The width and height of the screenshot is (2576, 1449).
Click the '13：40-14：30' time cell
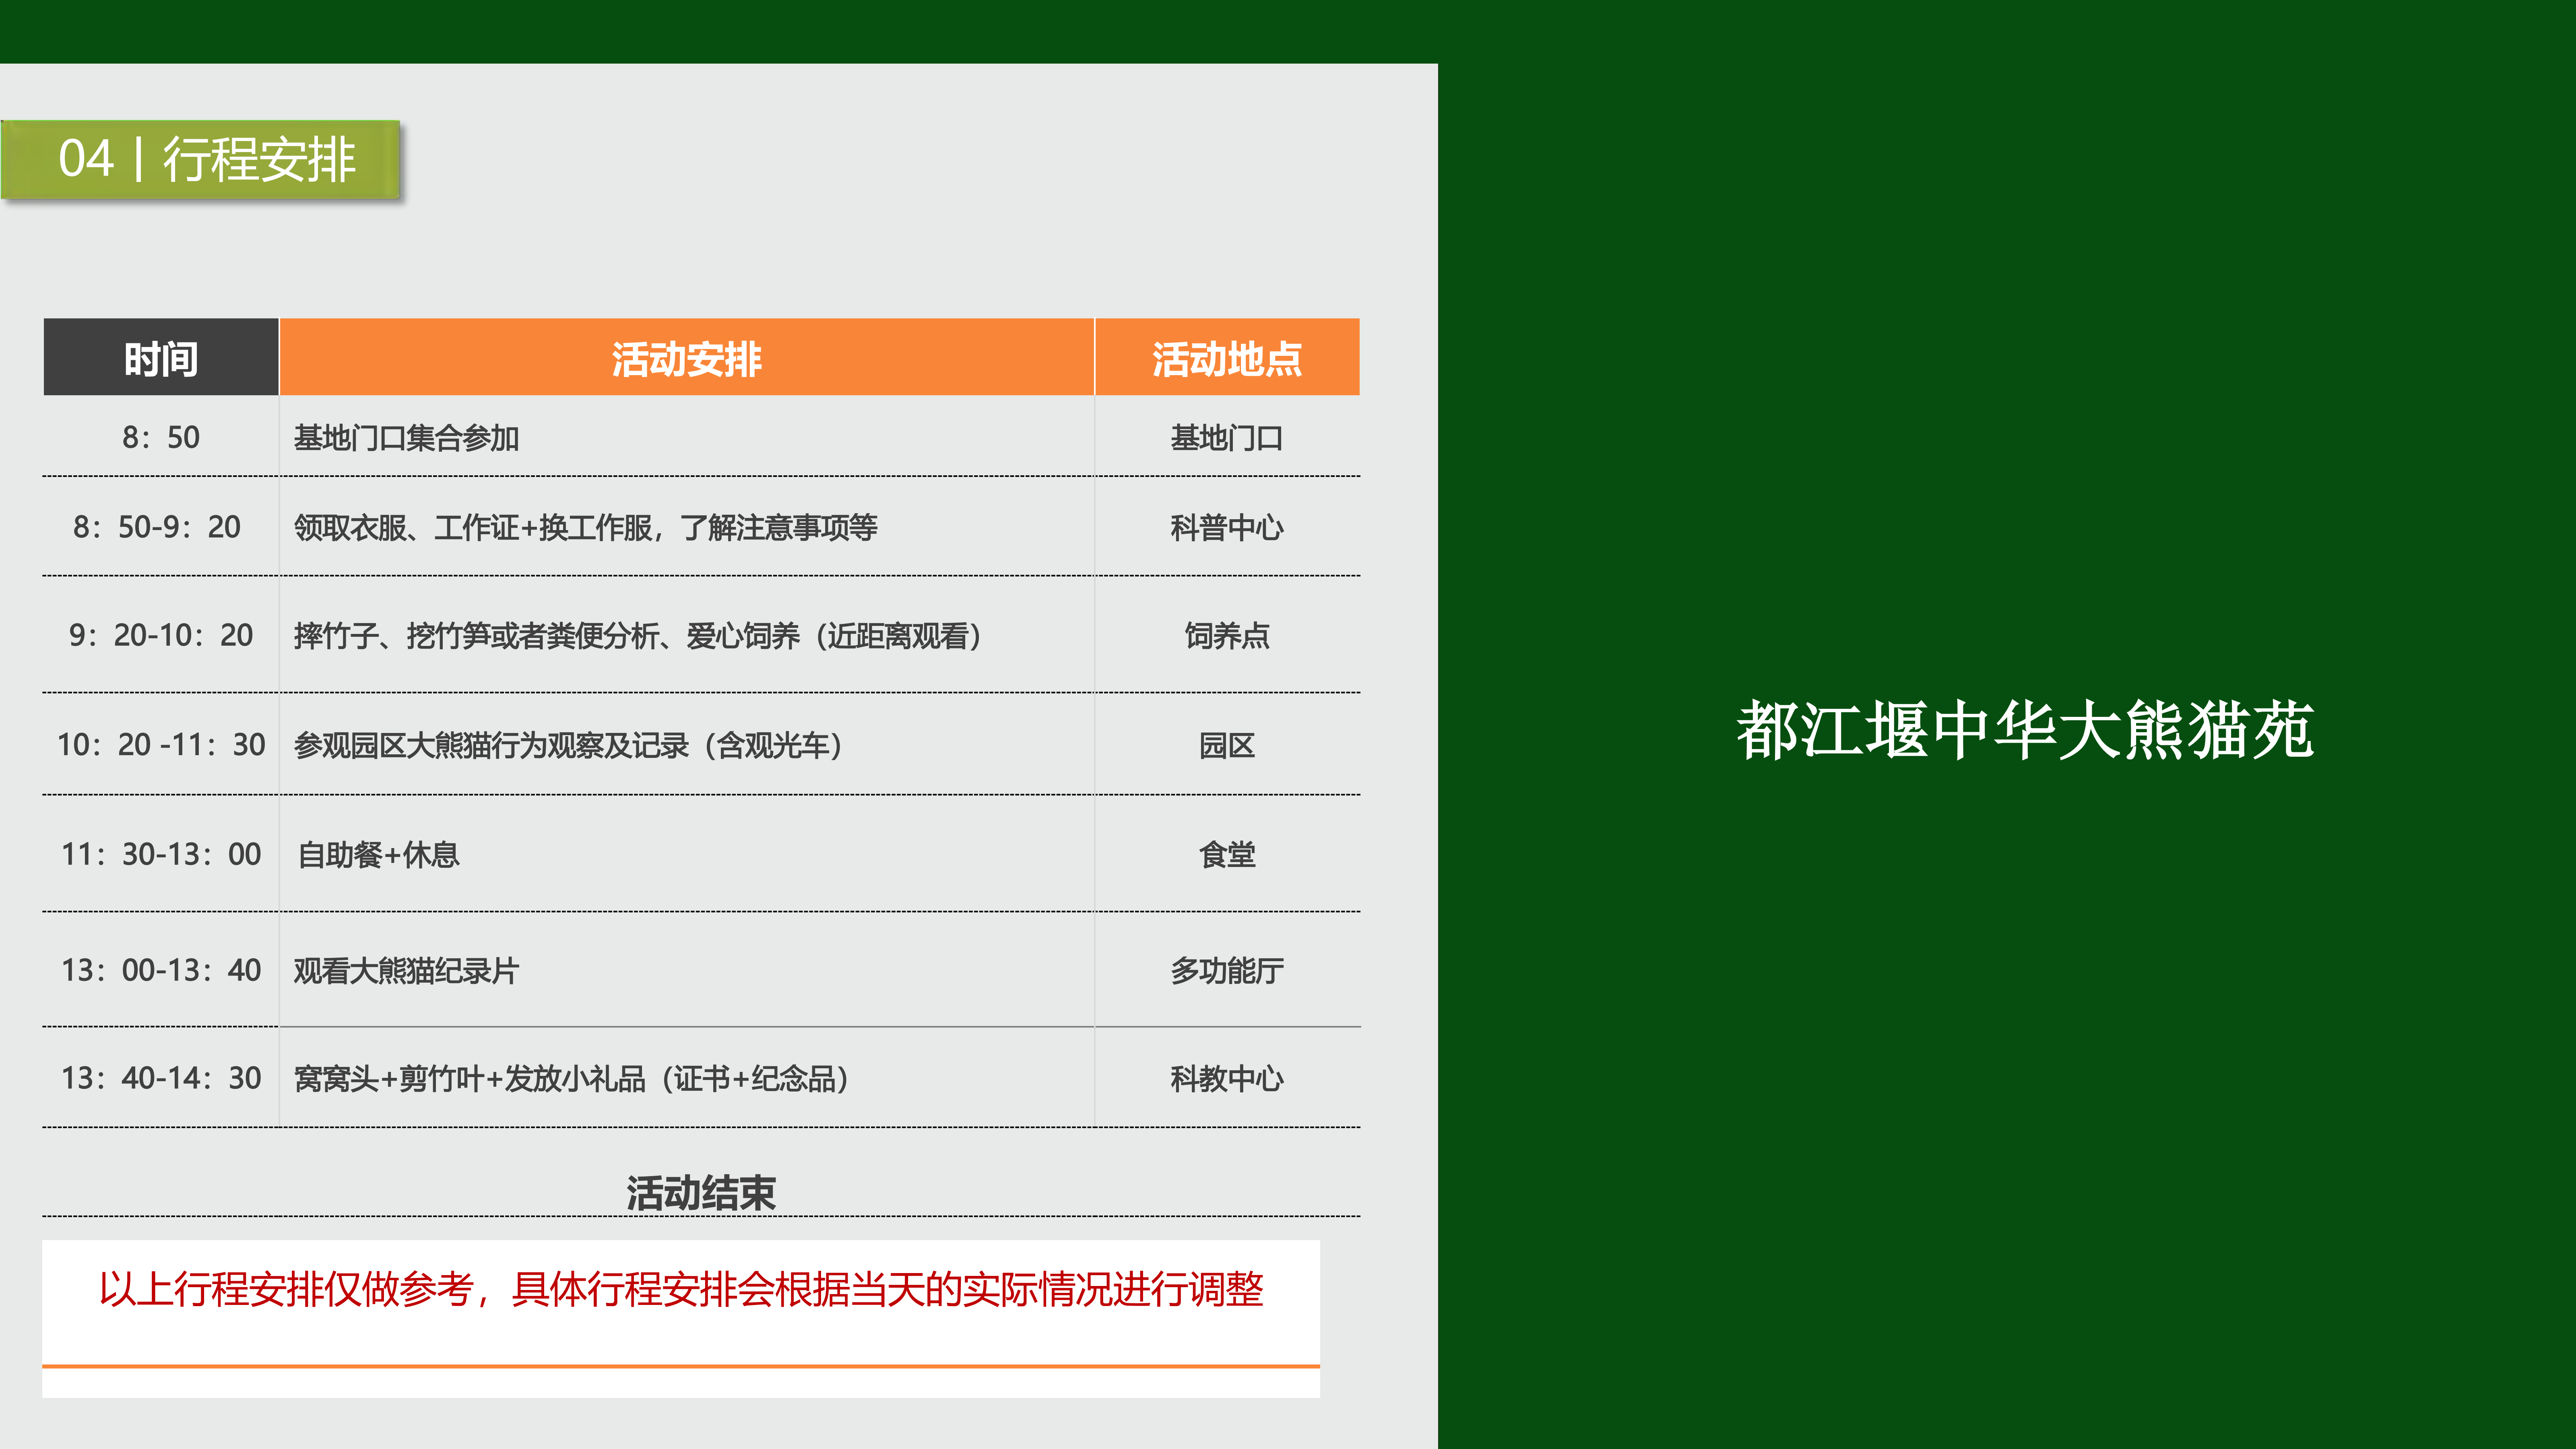(161, 1078)
